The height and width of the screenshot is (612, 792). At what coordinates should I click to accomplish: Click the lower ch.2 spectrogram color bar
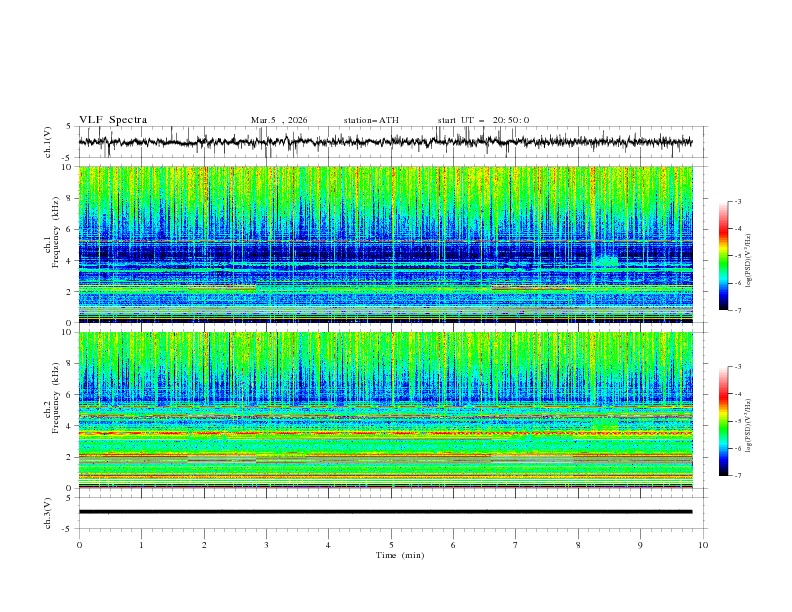(723, 421)
